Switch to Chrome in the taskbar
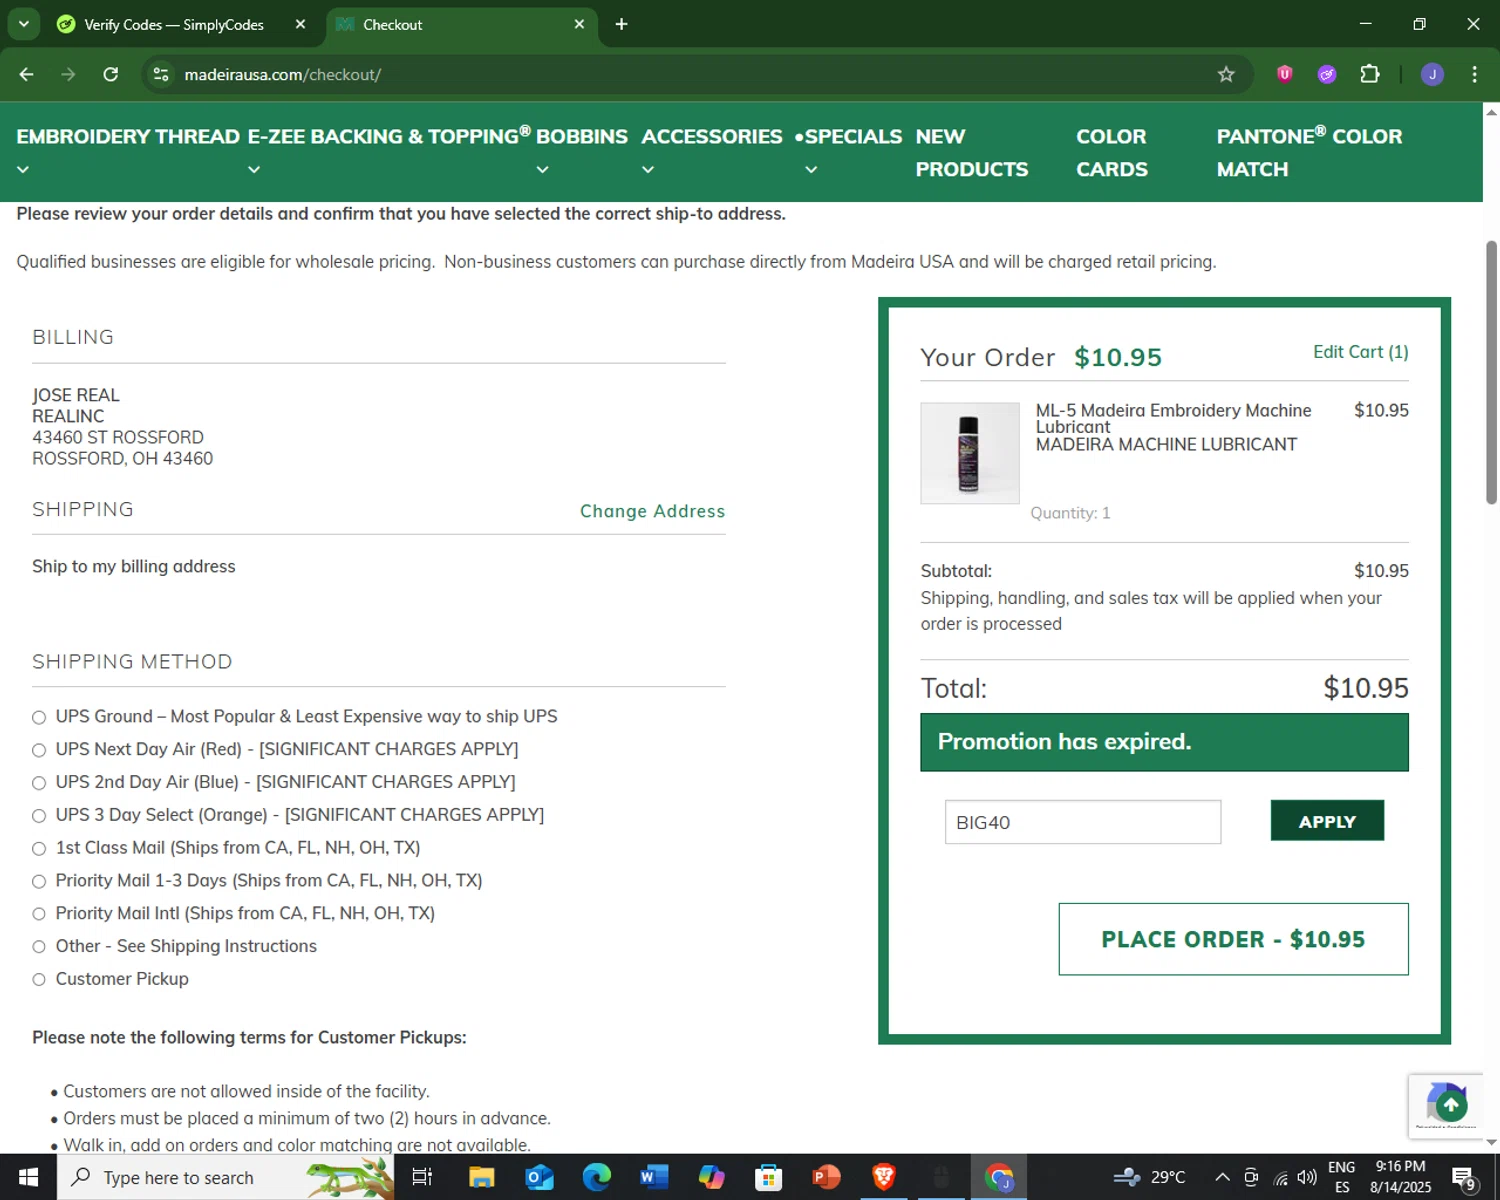Screen dimensions: 1500x1200 click(999, 1177)
